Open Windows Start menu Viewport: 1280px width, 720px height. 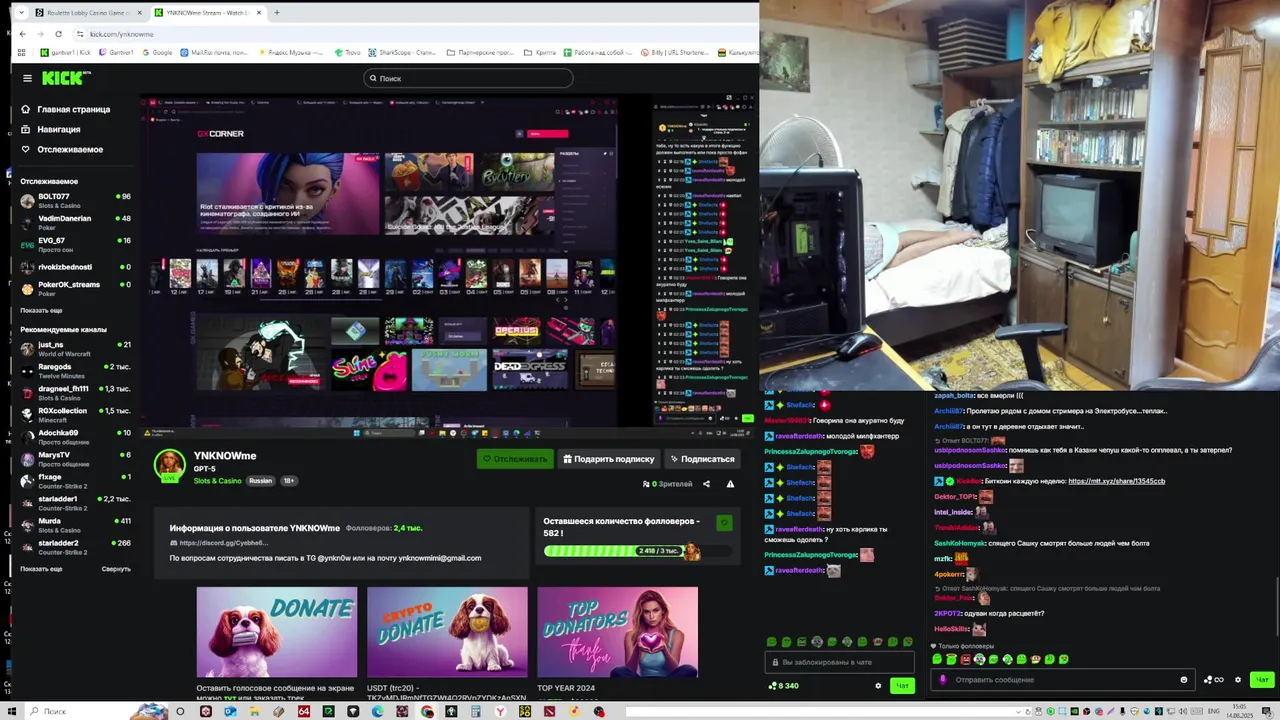[13, 711]
